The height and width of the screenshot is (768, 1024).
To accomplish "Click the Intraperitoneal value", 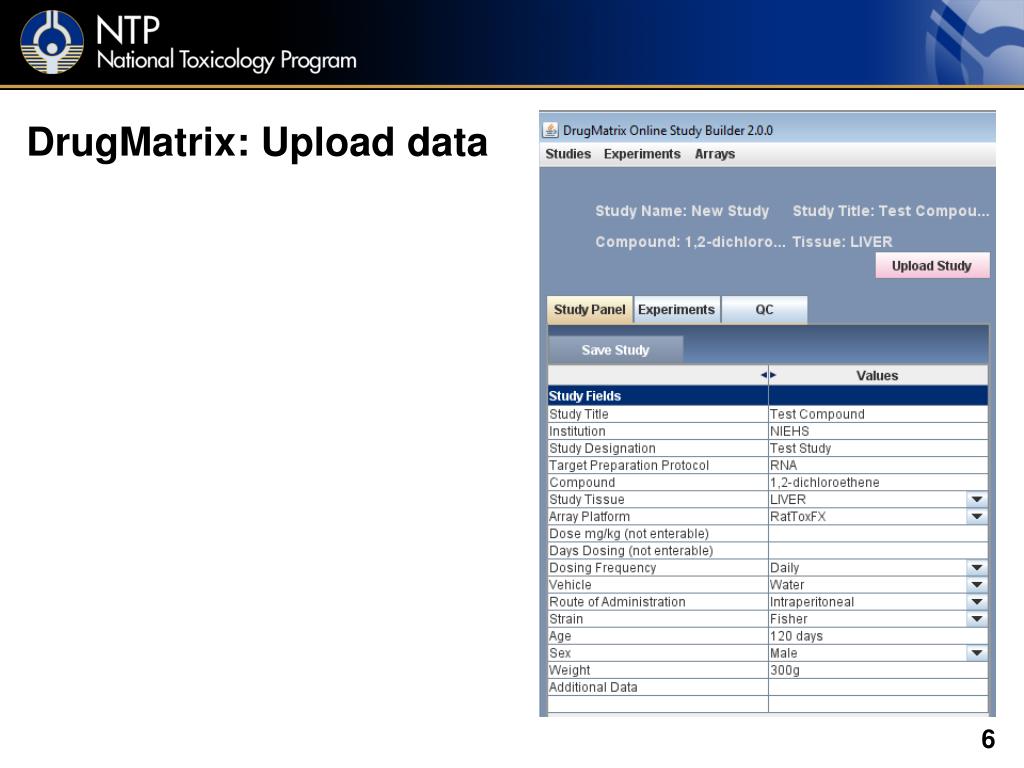I will (x=812, y=601).
